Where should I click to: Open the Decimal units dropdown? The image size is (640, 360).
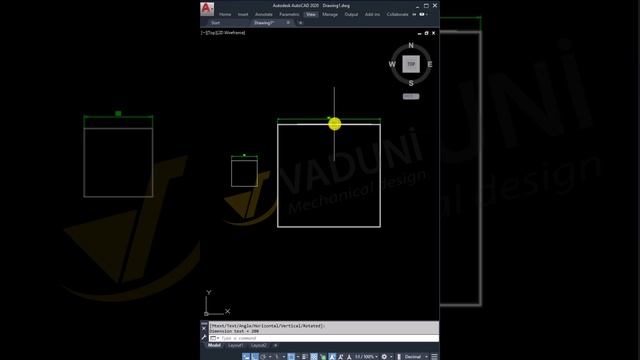416,357
